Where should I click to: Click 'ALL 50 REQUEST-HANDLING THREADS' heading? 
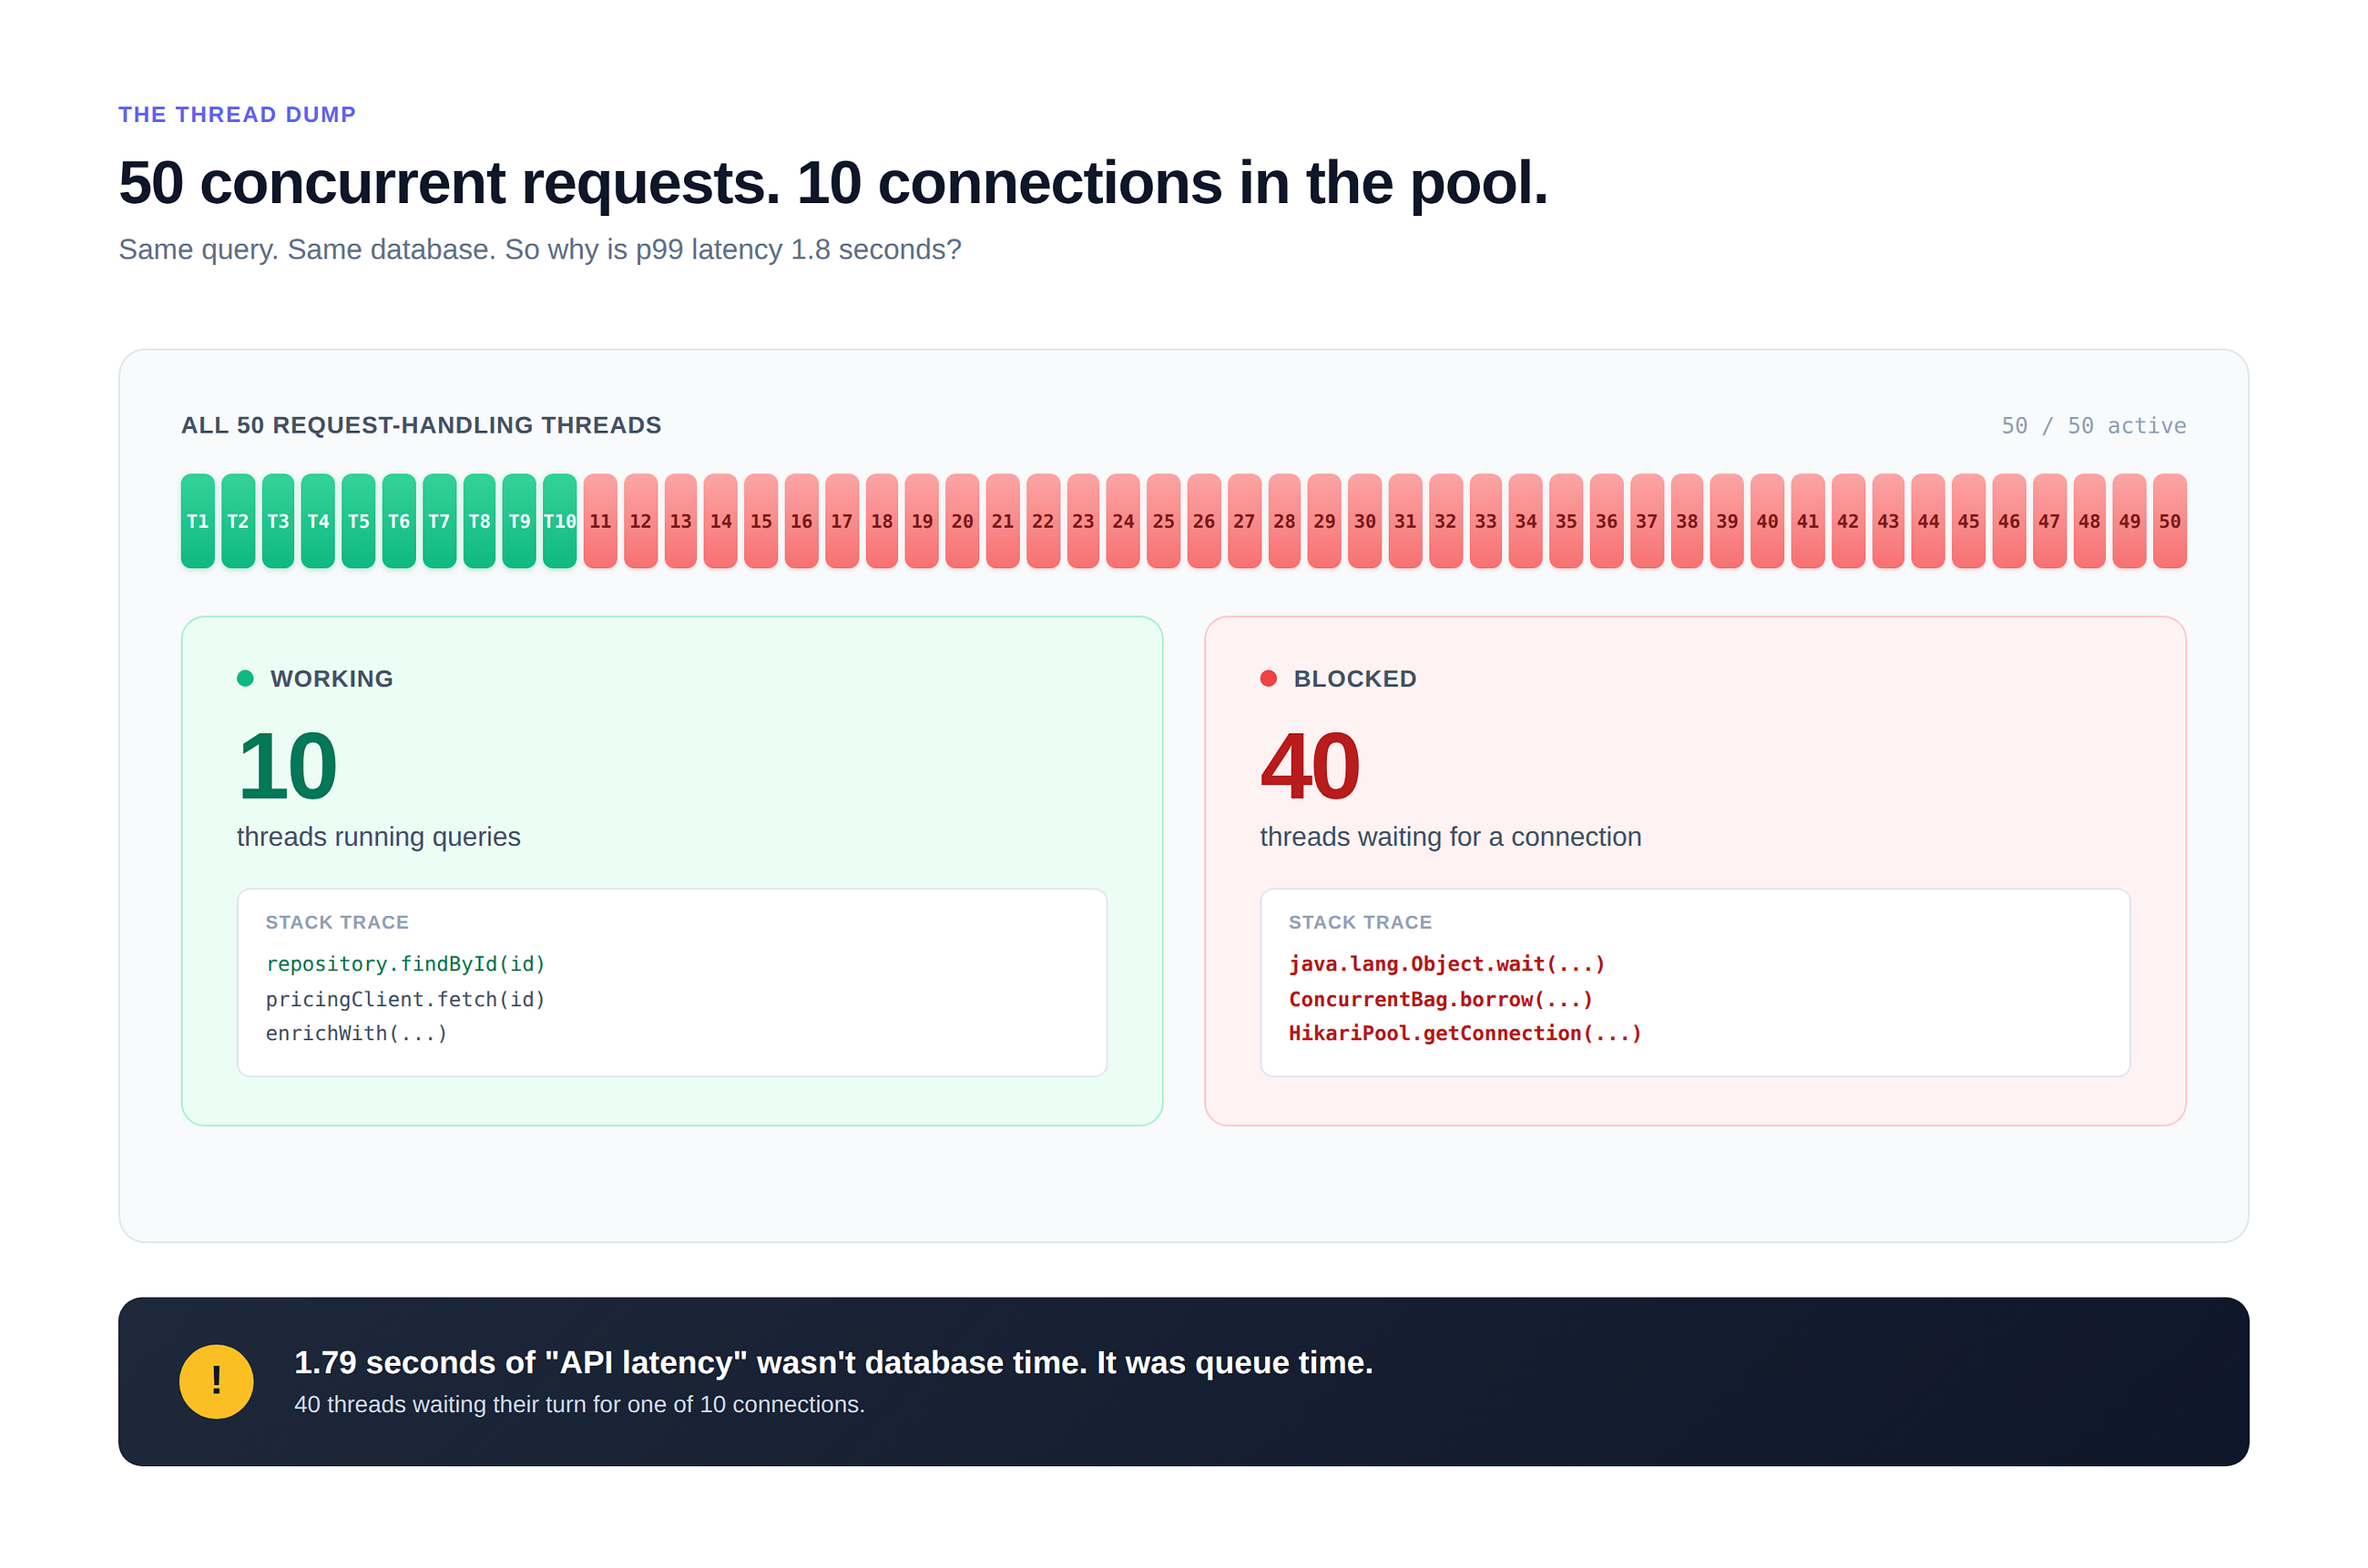[421, 425]
